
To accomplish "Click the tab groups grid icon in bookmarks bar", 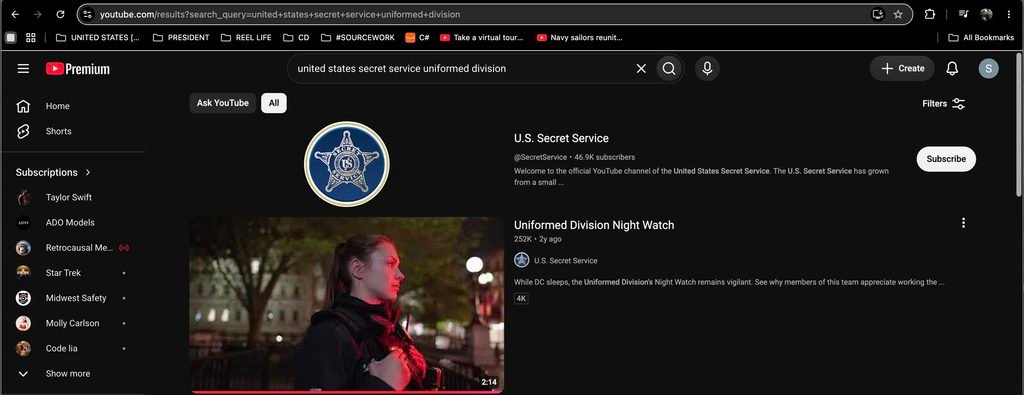I will tap(31, 37).
